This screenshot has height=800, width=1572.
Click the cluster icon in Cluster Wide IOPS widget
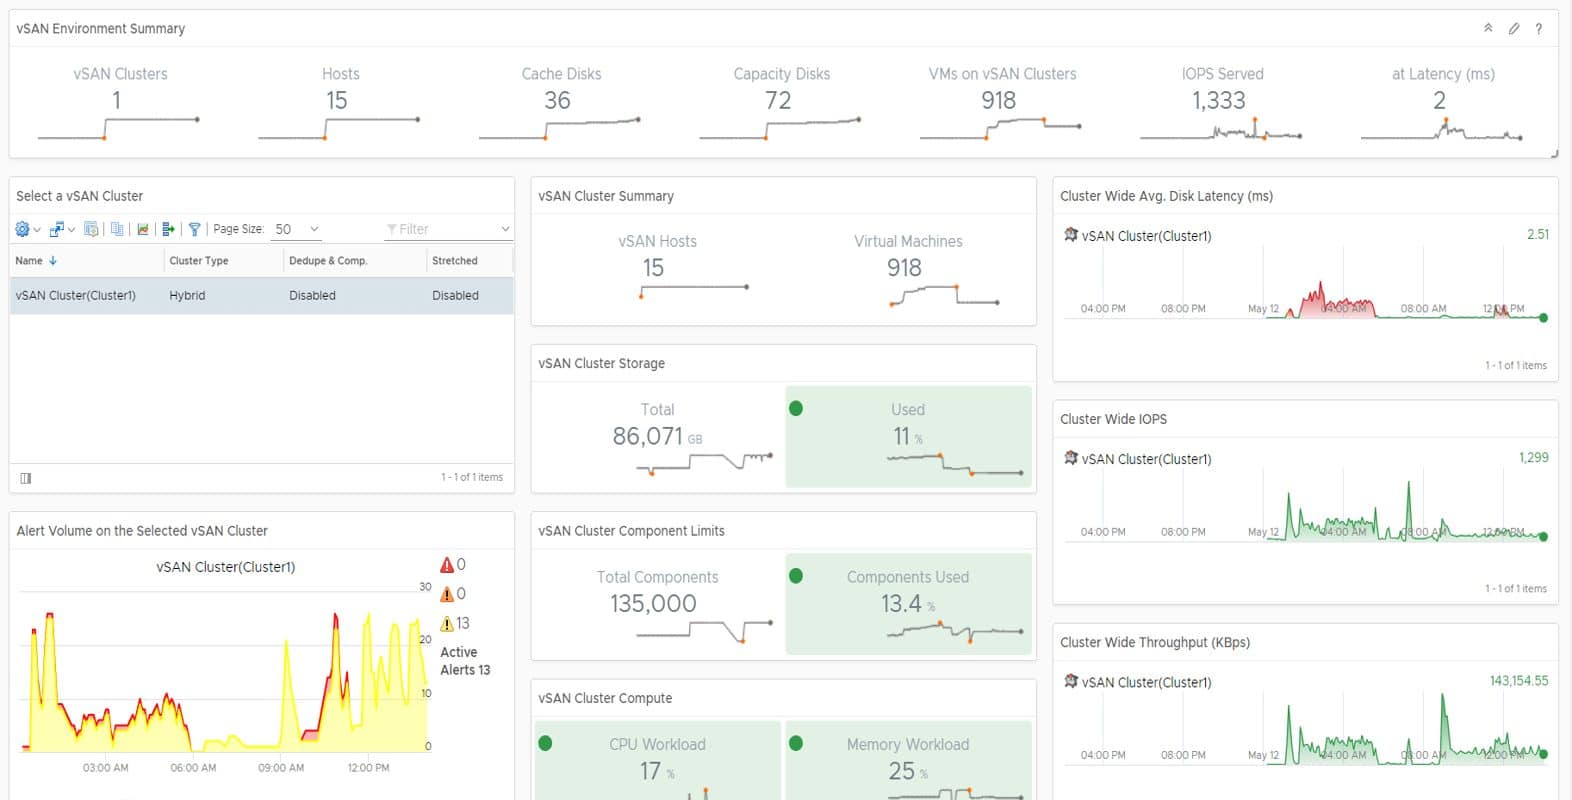(x=1071, y=458)
